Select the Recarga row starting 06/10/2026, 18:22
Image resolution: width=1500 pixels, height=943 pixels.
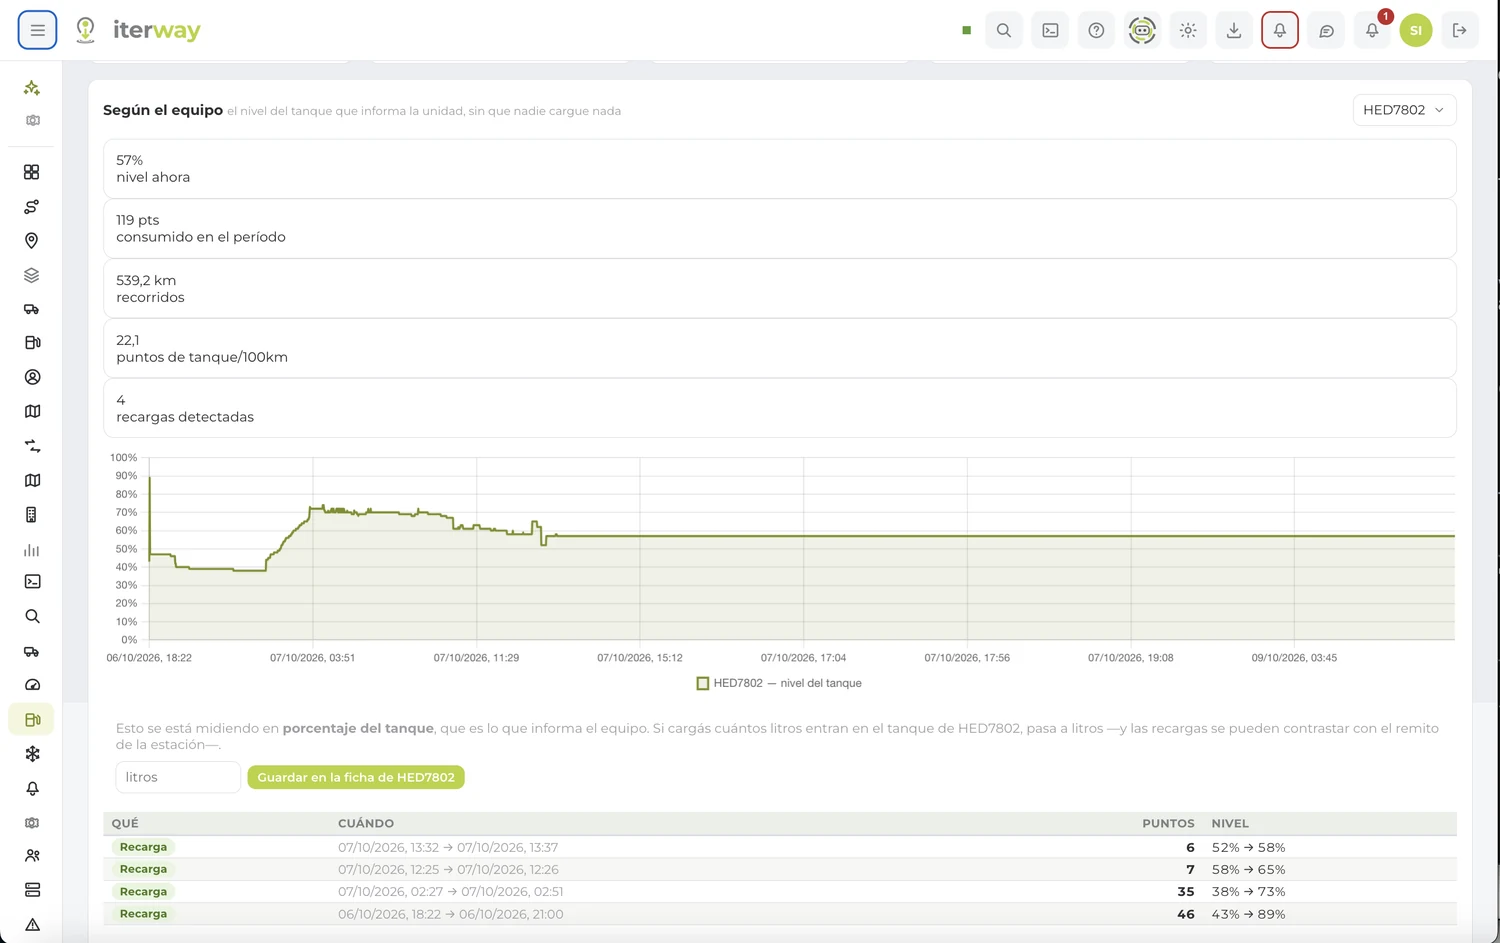[780, 914]
